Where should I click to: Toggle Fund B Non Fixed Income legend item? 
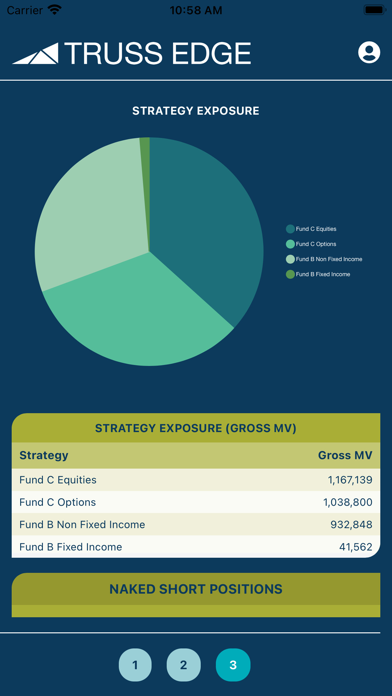[324, 259]
